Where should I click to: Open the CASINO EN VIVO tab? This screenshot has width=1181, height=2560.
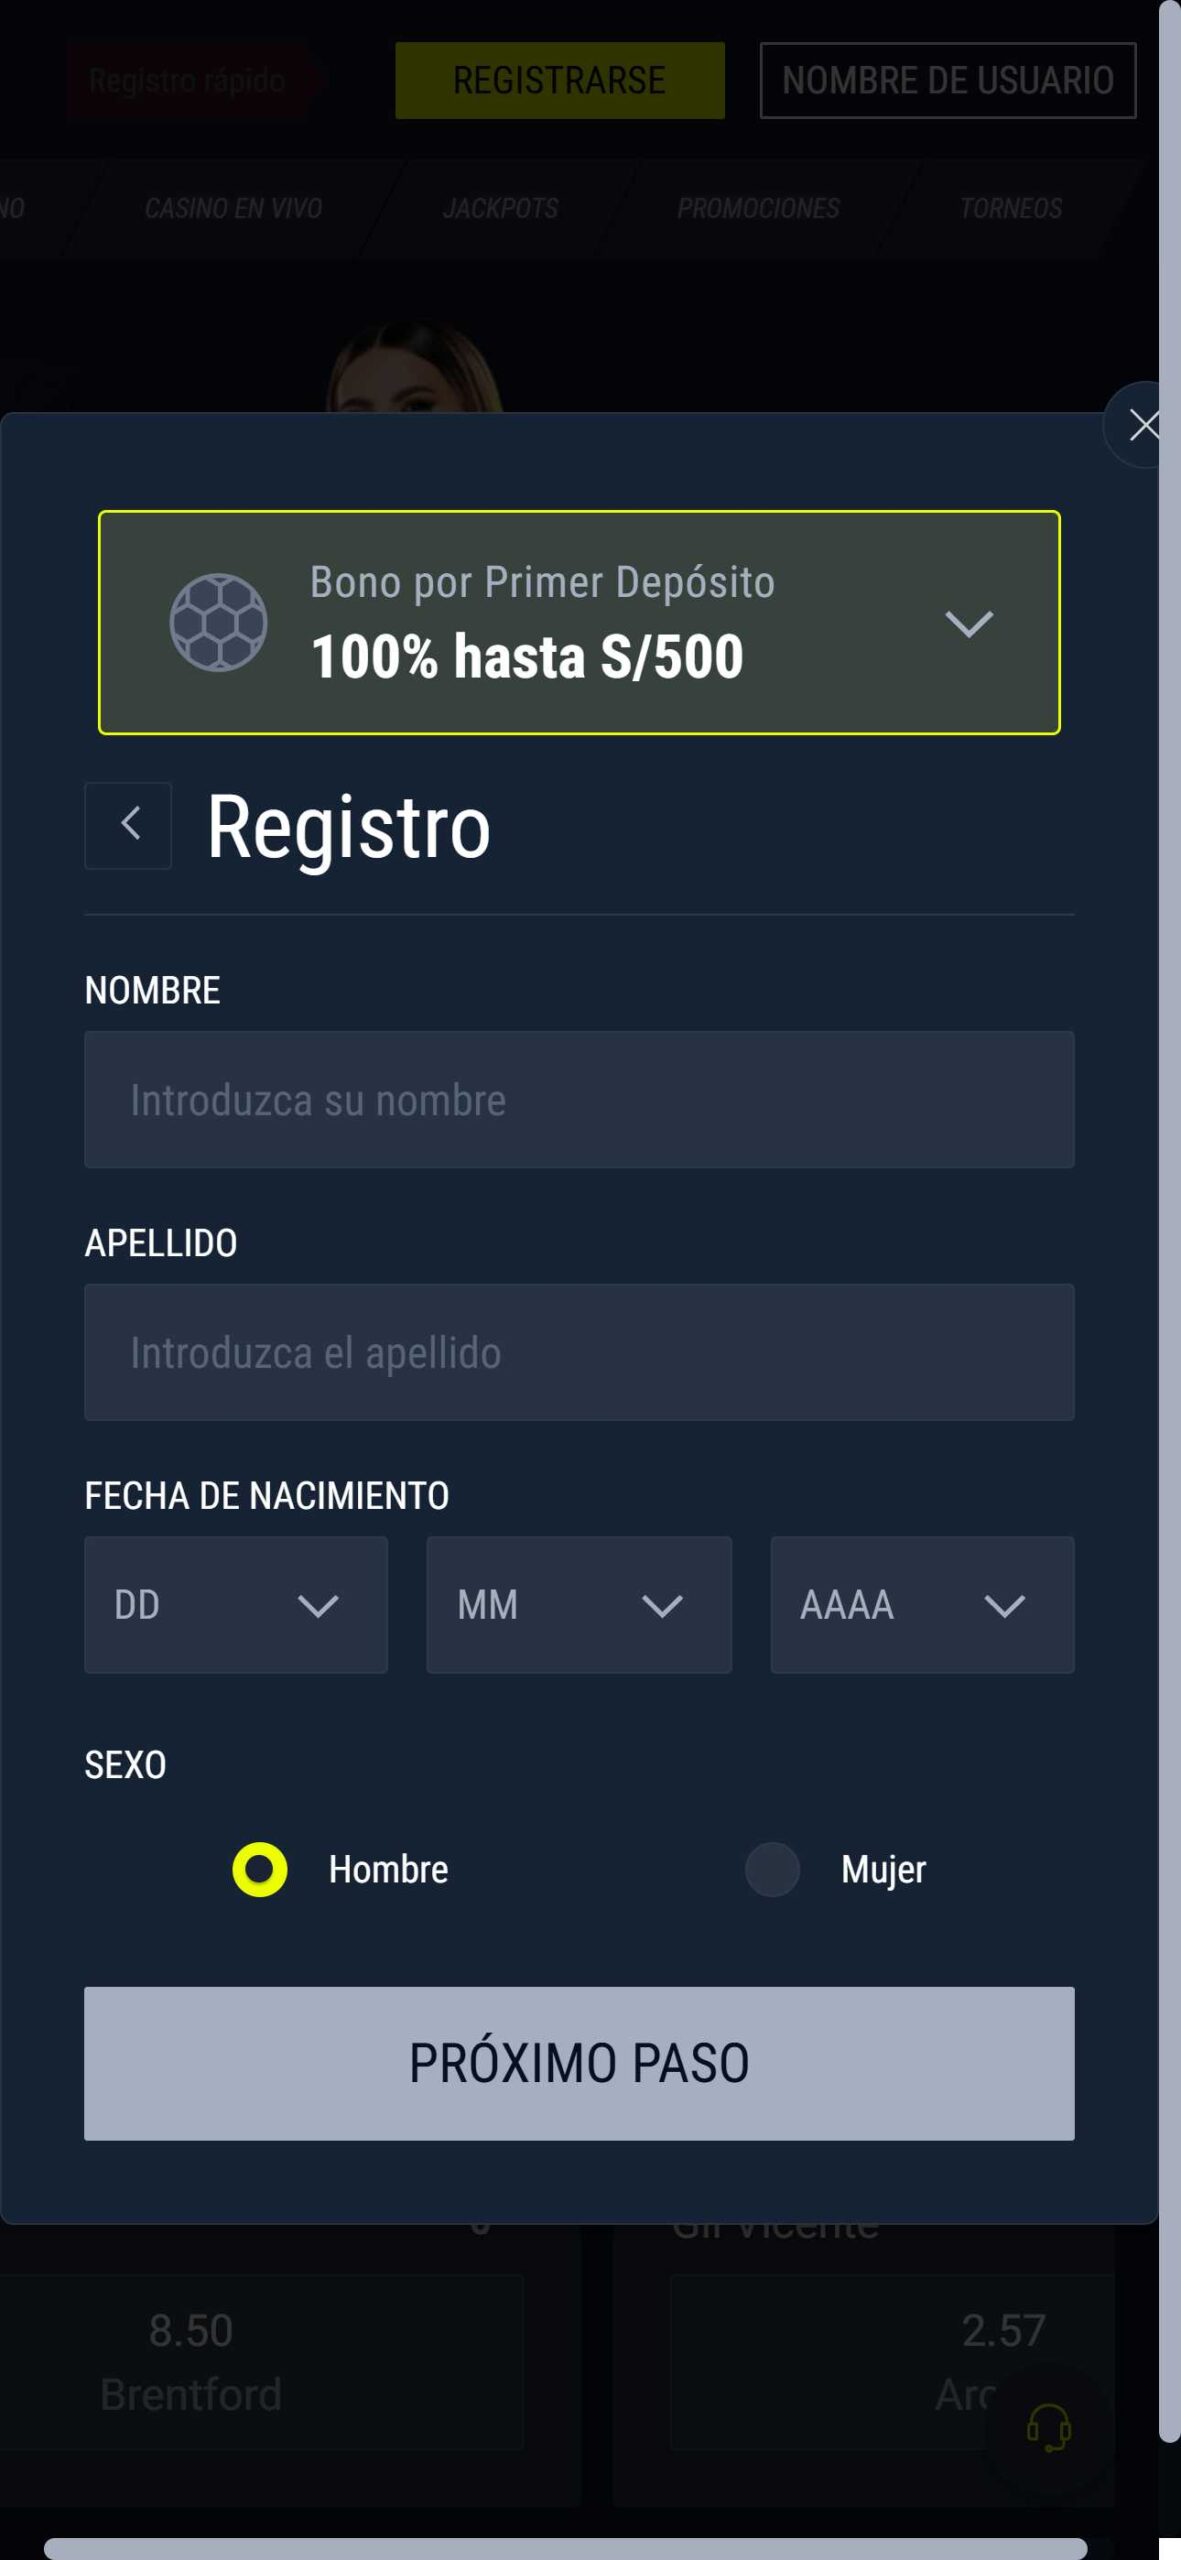(233, 208)
